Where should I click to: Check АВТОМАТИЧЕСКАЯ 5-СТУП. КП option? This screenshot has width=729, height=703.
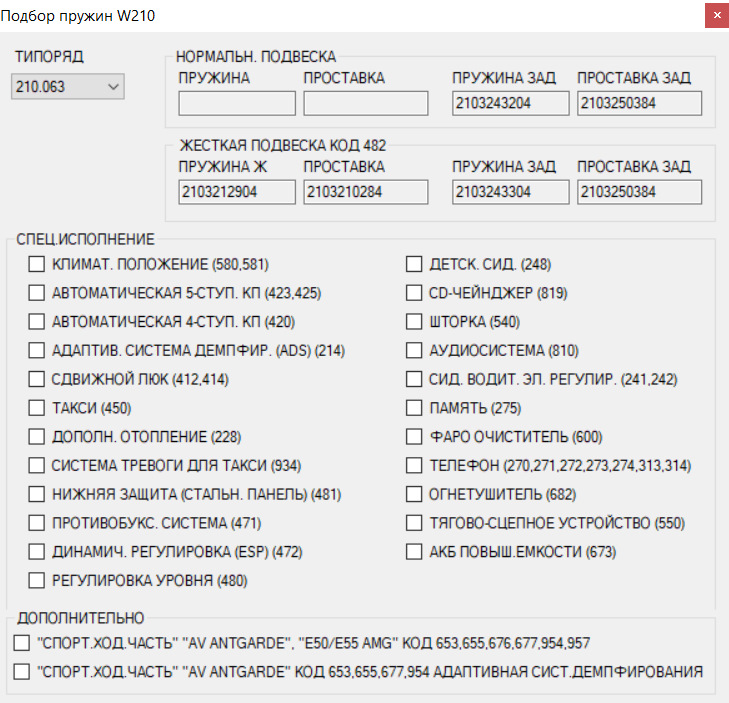tap(37, 293)
